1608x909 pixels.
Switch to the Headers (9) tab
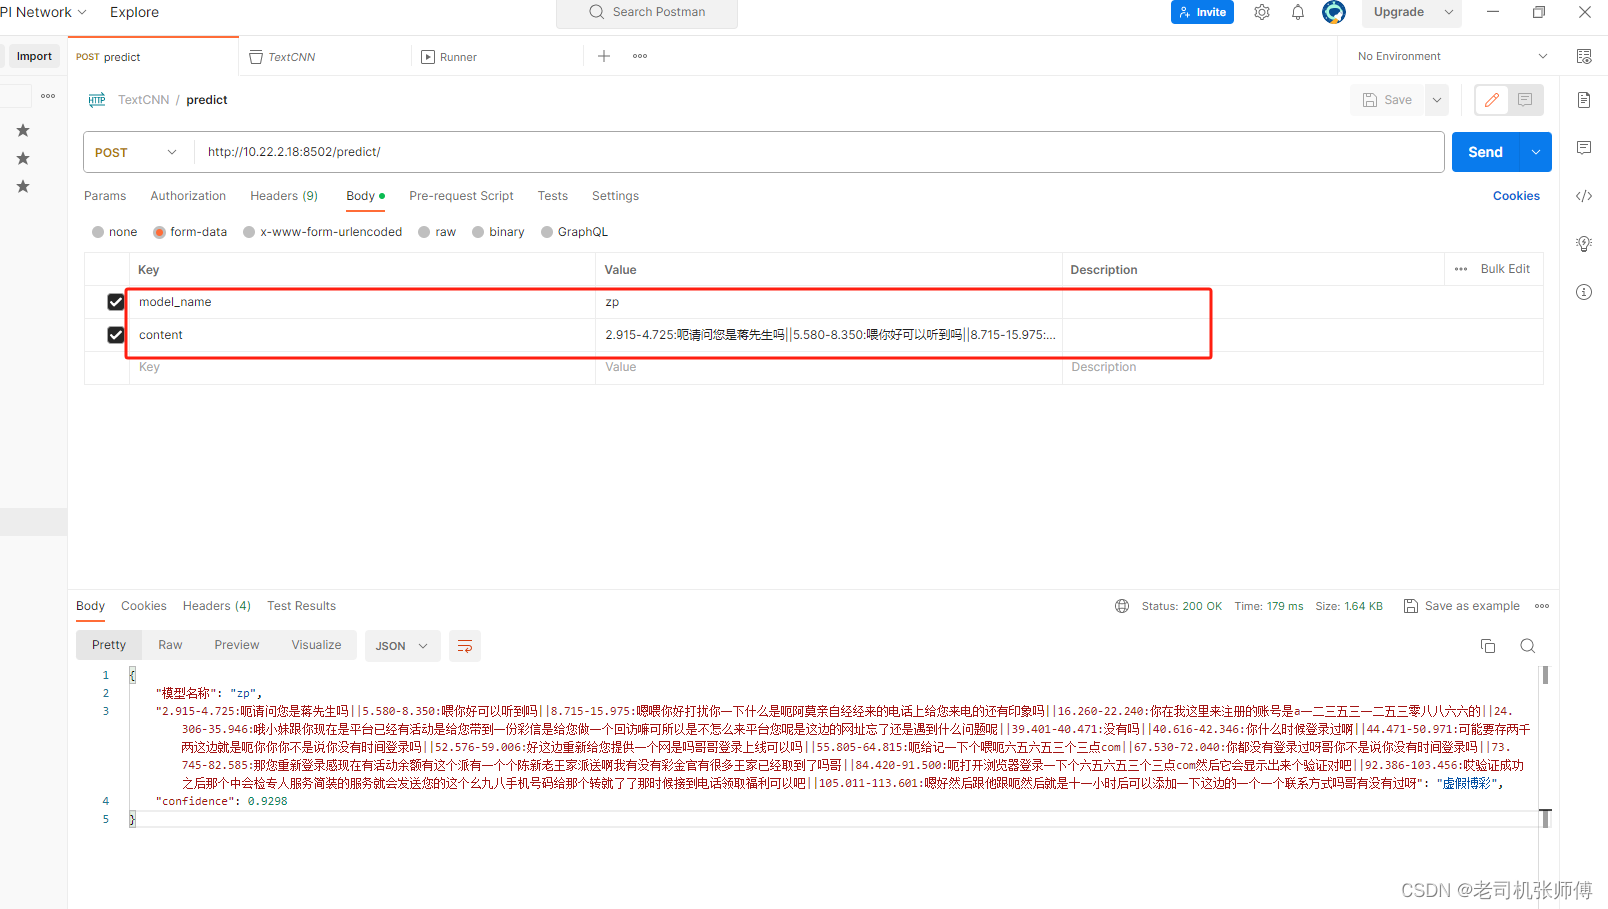click(x=284, y=196)
